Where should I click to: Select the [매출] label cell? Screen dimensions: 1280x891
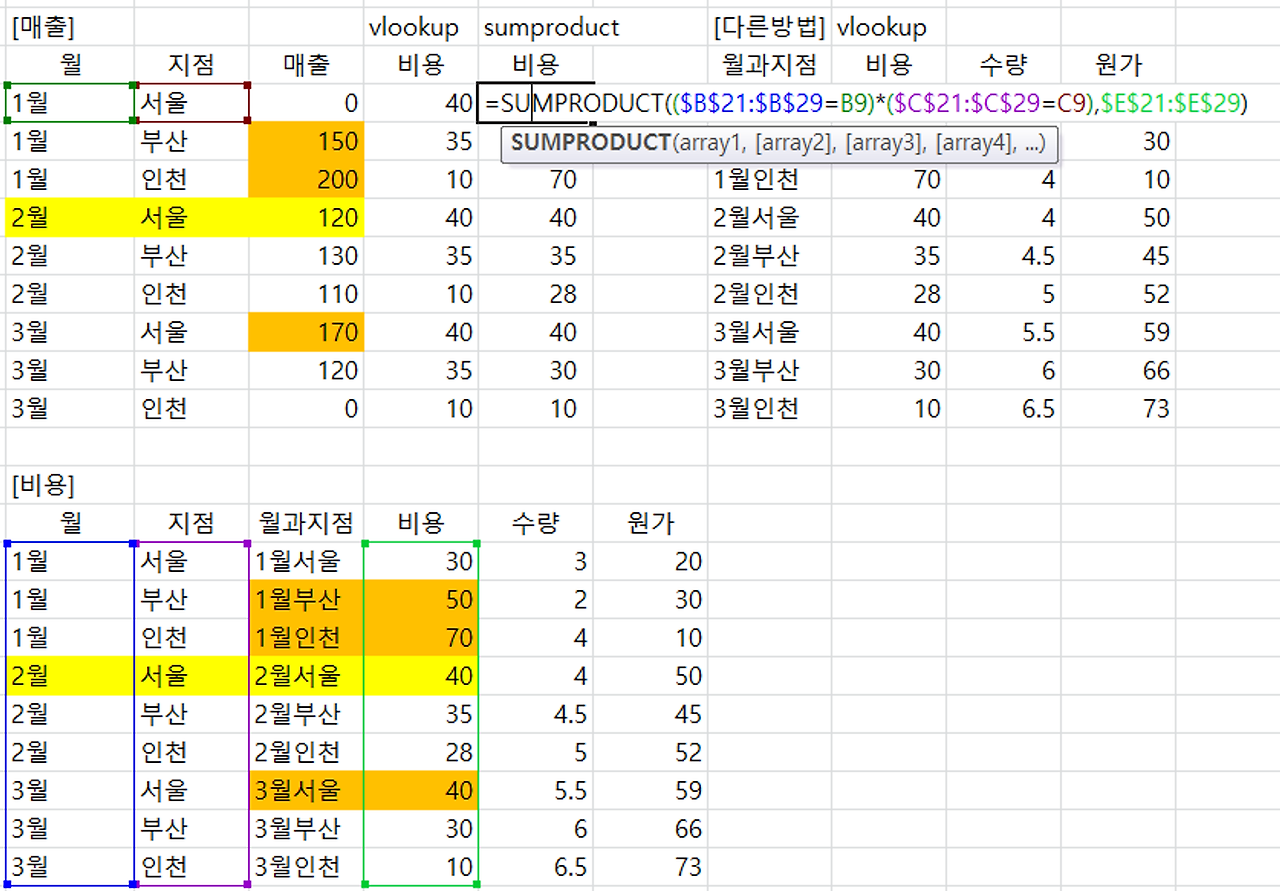pyautogui.click(x=70, y=27)
